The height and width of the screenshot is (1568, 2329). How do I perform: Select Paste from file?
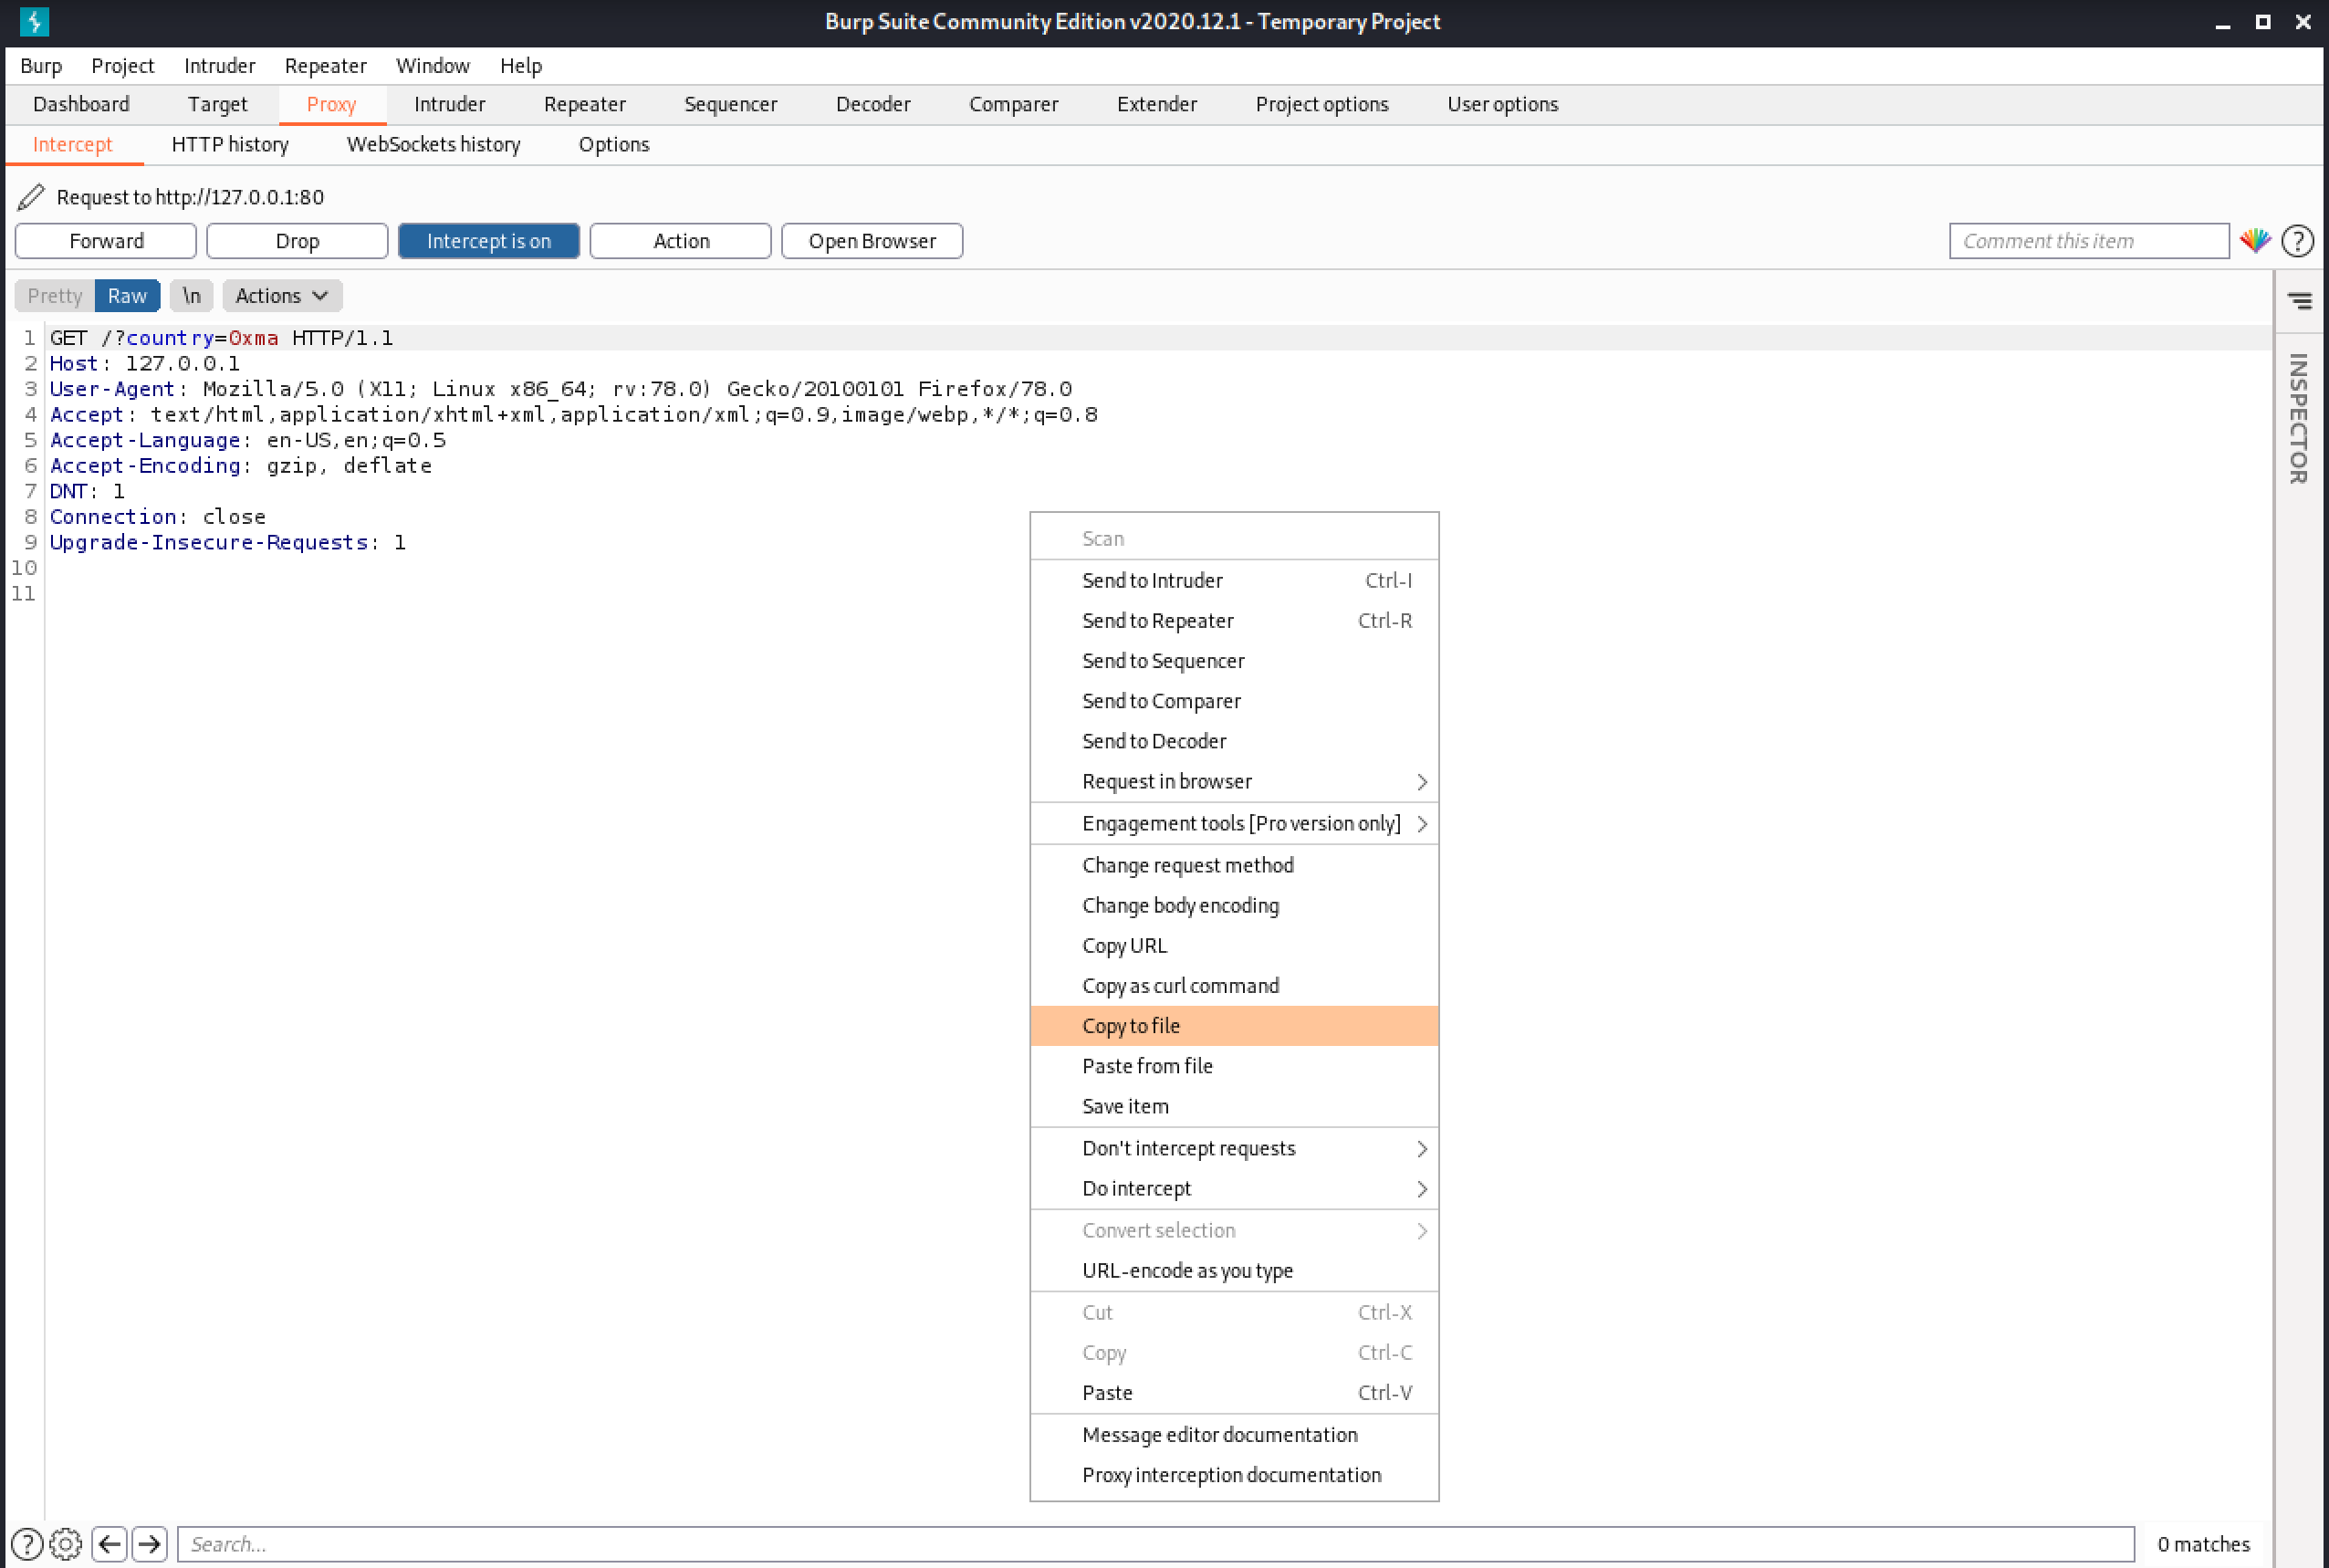[x=1234, y=1065]
